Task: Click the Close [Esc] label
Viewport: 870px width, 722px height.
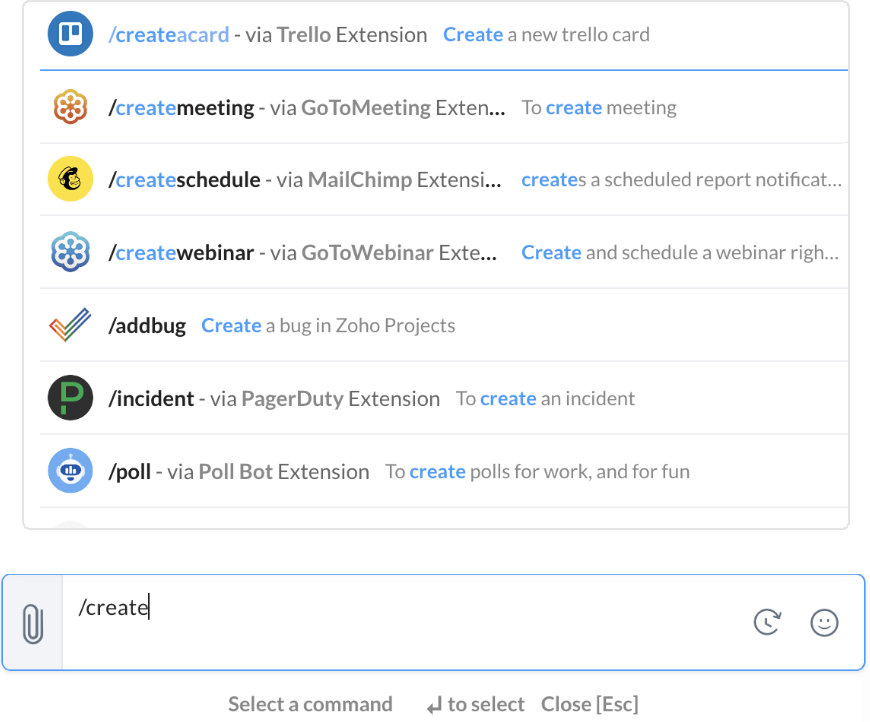Action: click(x=589, y=704)
